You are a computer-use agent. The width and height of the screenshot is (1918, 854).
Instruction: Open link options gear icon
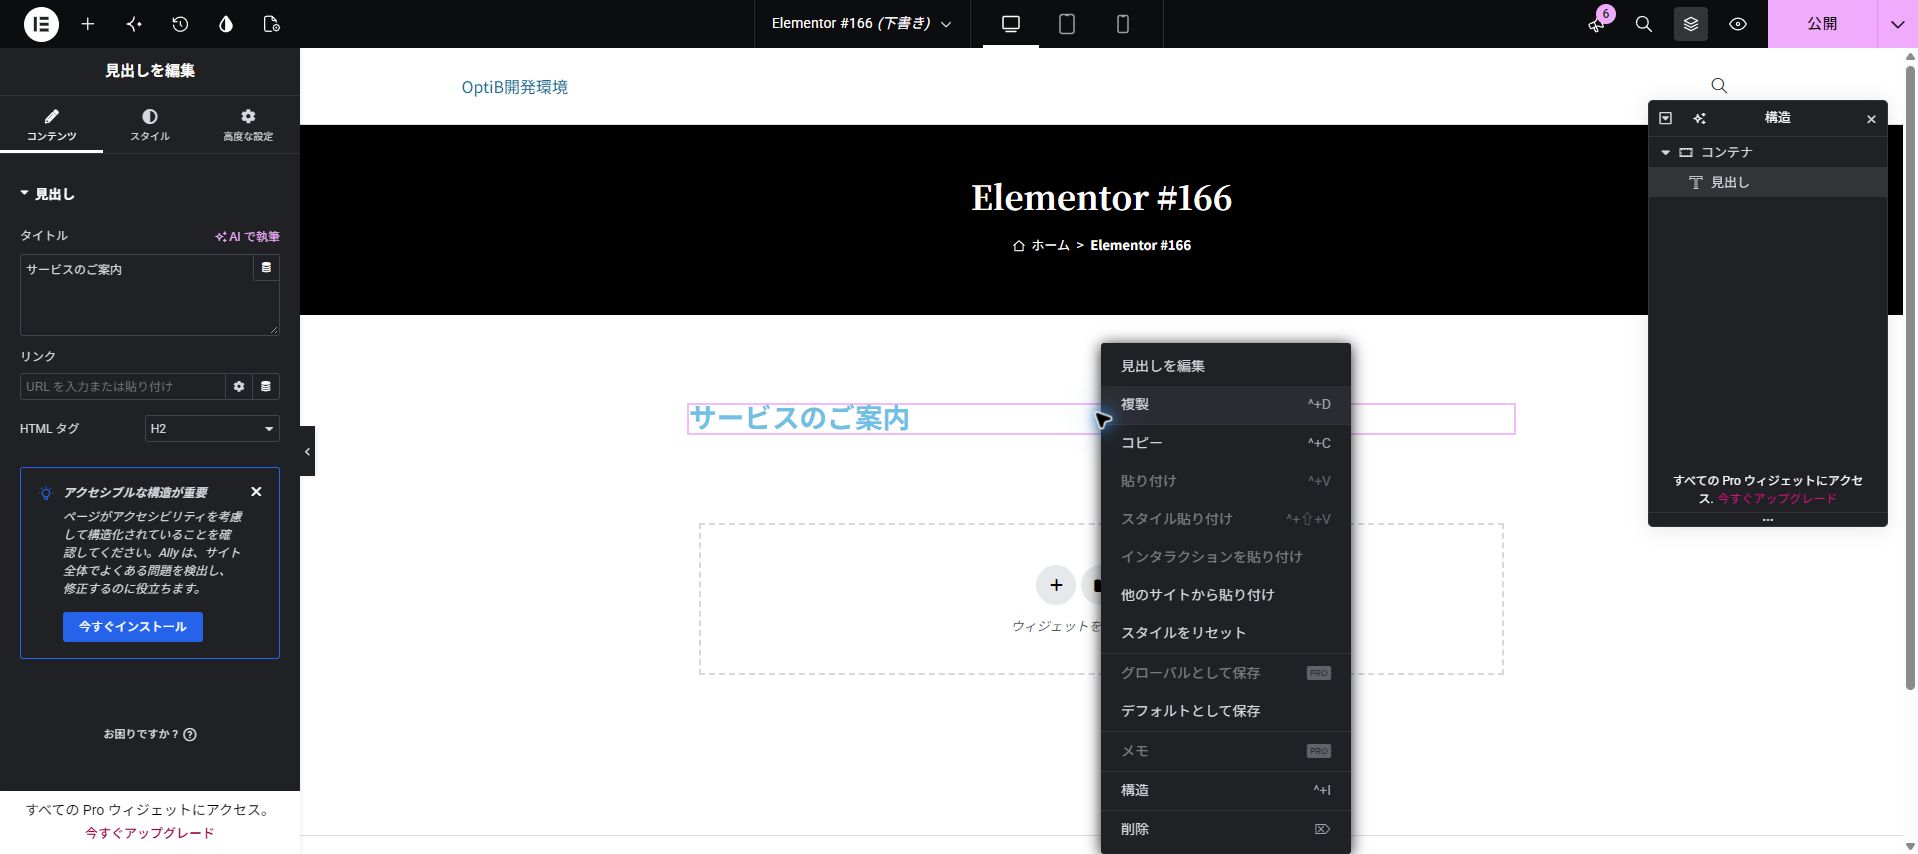(x=239, y=387)
